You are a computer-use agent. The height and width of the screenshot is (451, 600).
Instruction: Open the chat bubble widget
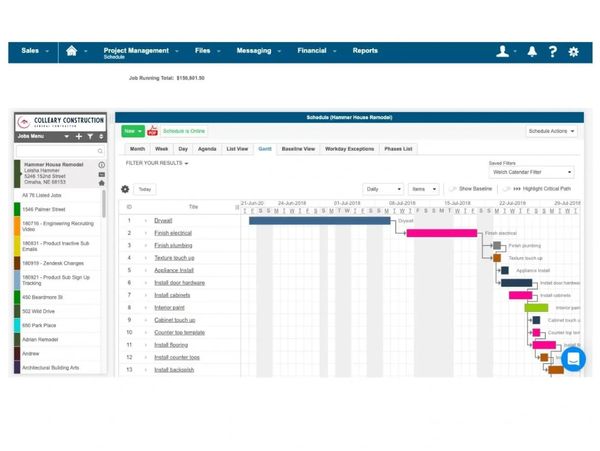click(573, 359)
